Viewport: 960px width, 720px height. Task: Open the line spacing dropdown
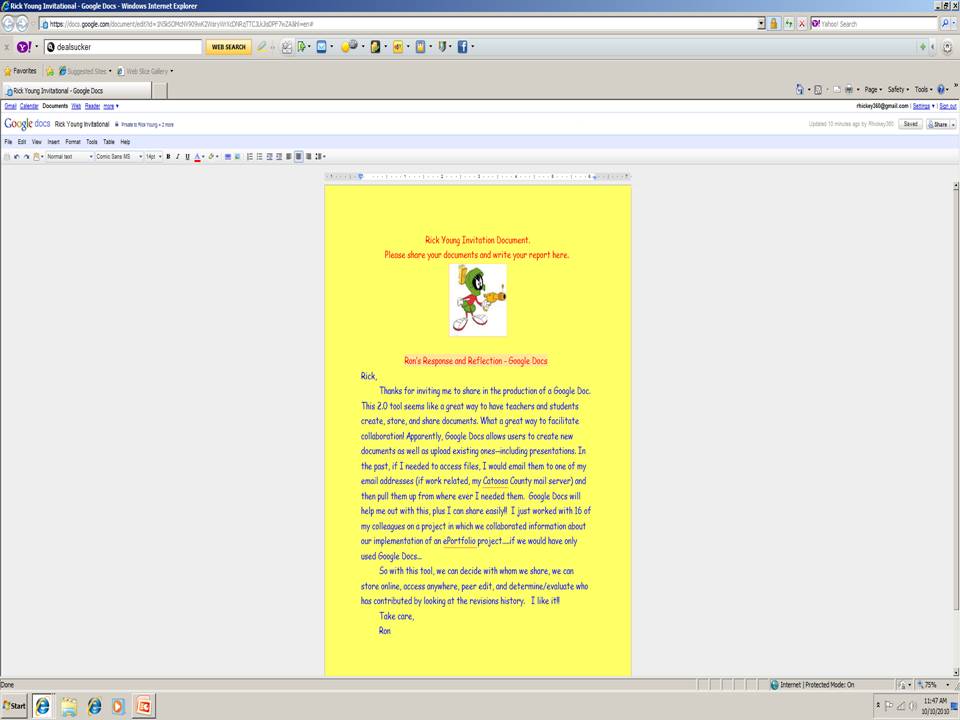click(320, 157)
